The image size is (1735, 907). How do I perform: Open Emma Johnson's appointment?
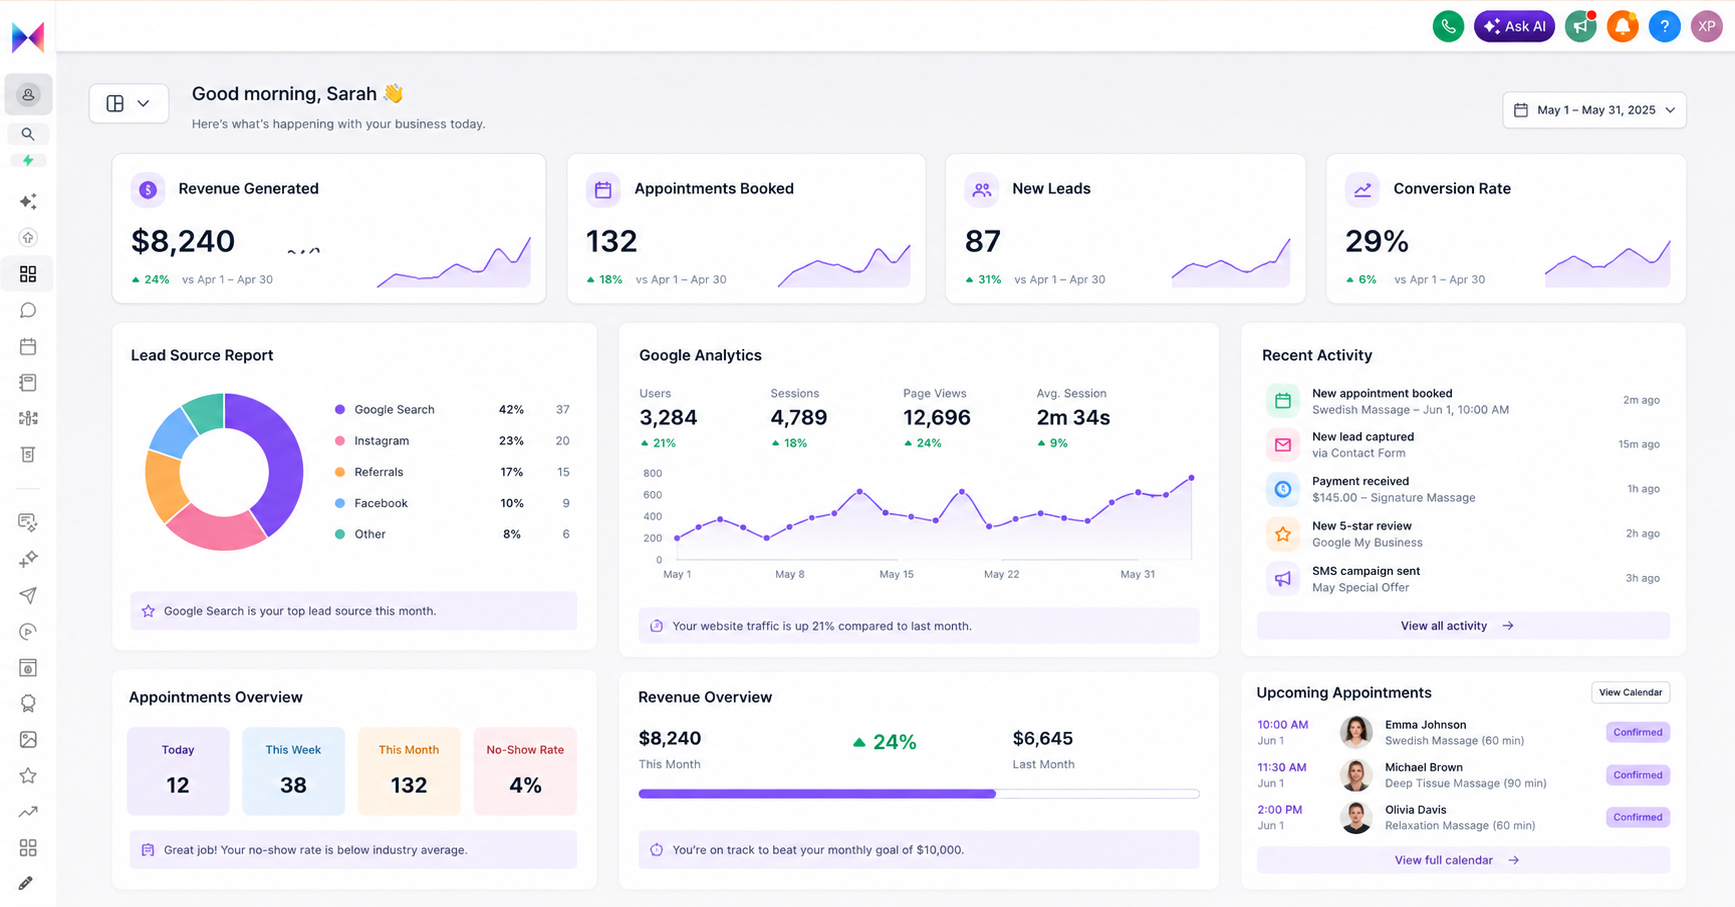(1463, 732)
